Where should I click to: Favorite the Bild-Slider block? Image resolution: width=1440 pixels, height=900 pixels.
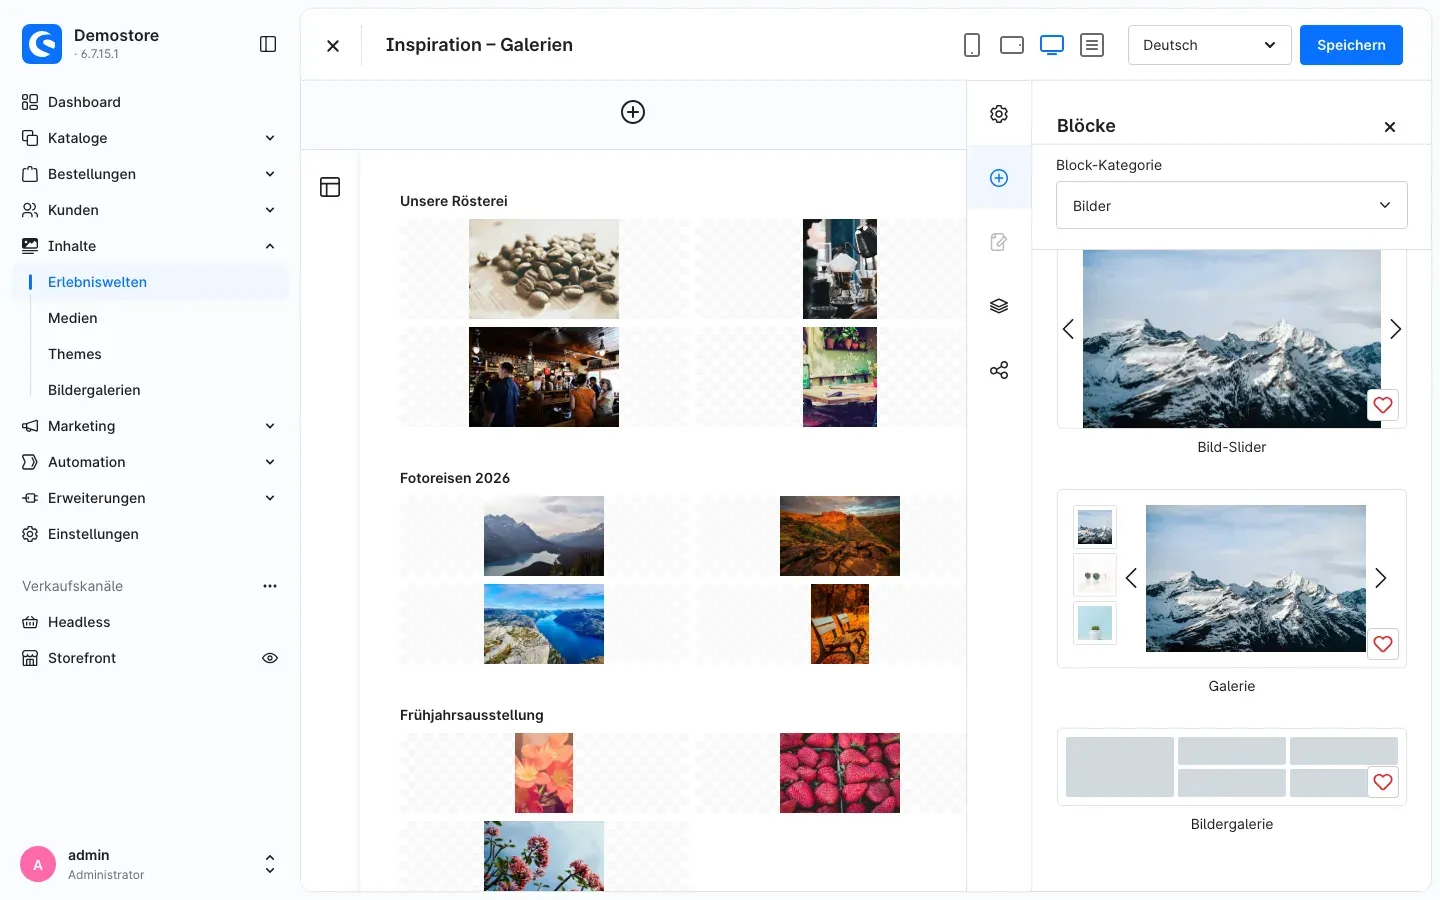point(1383,405)
